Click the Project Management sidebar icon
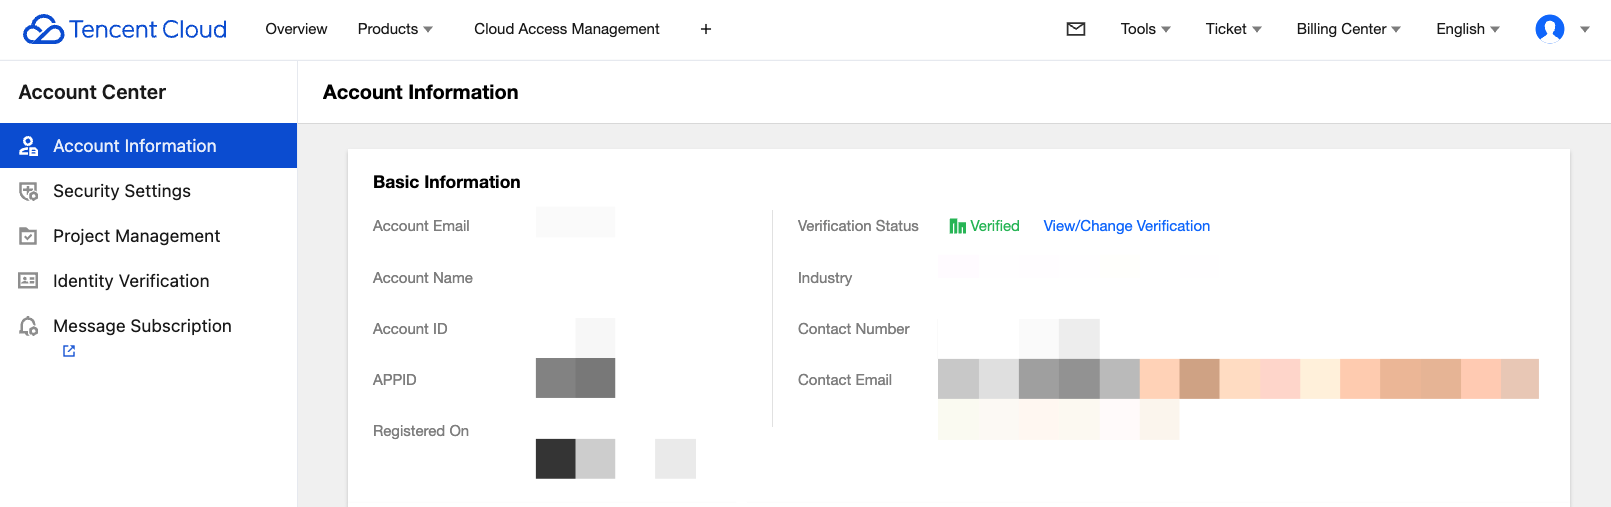 coord(29,236)
